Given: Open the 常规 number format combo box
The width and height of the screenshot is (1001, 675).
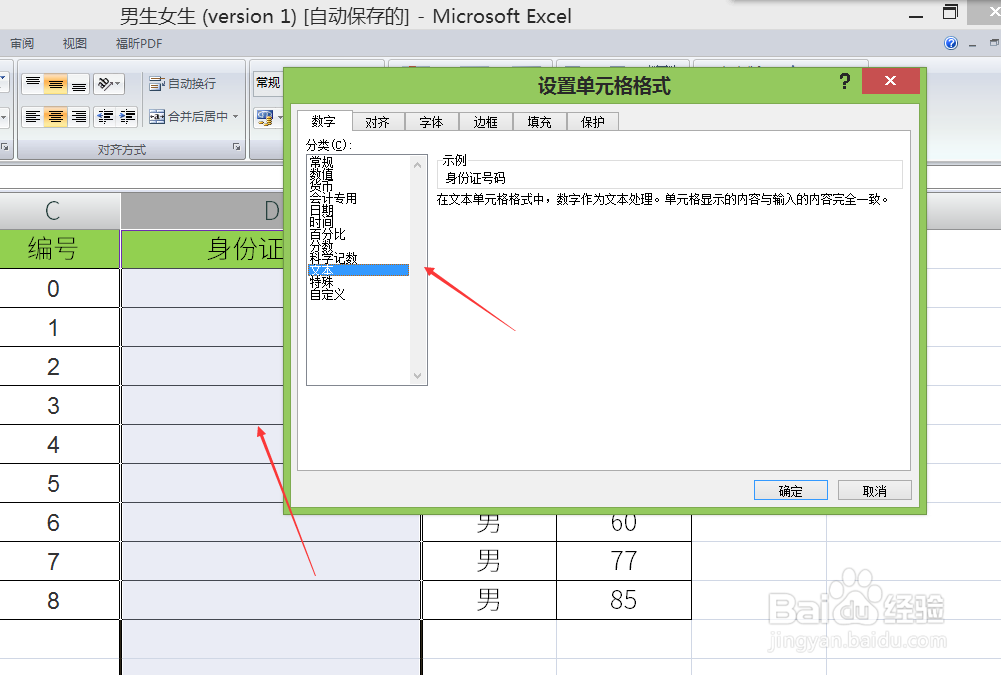Looking at the screenshot, I should [268, 82].
